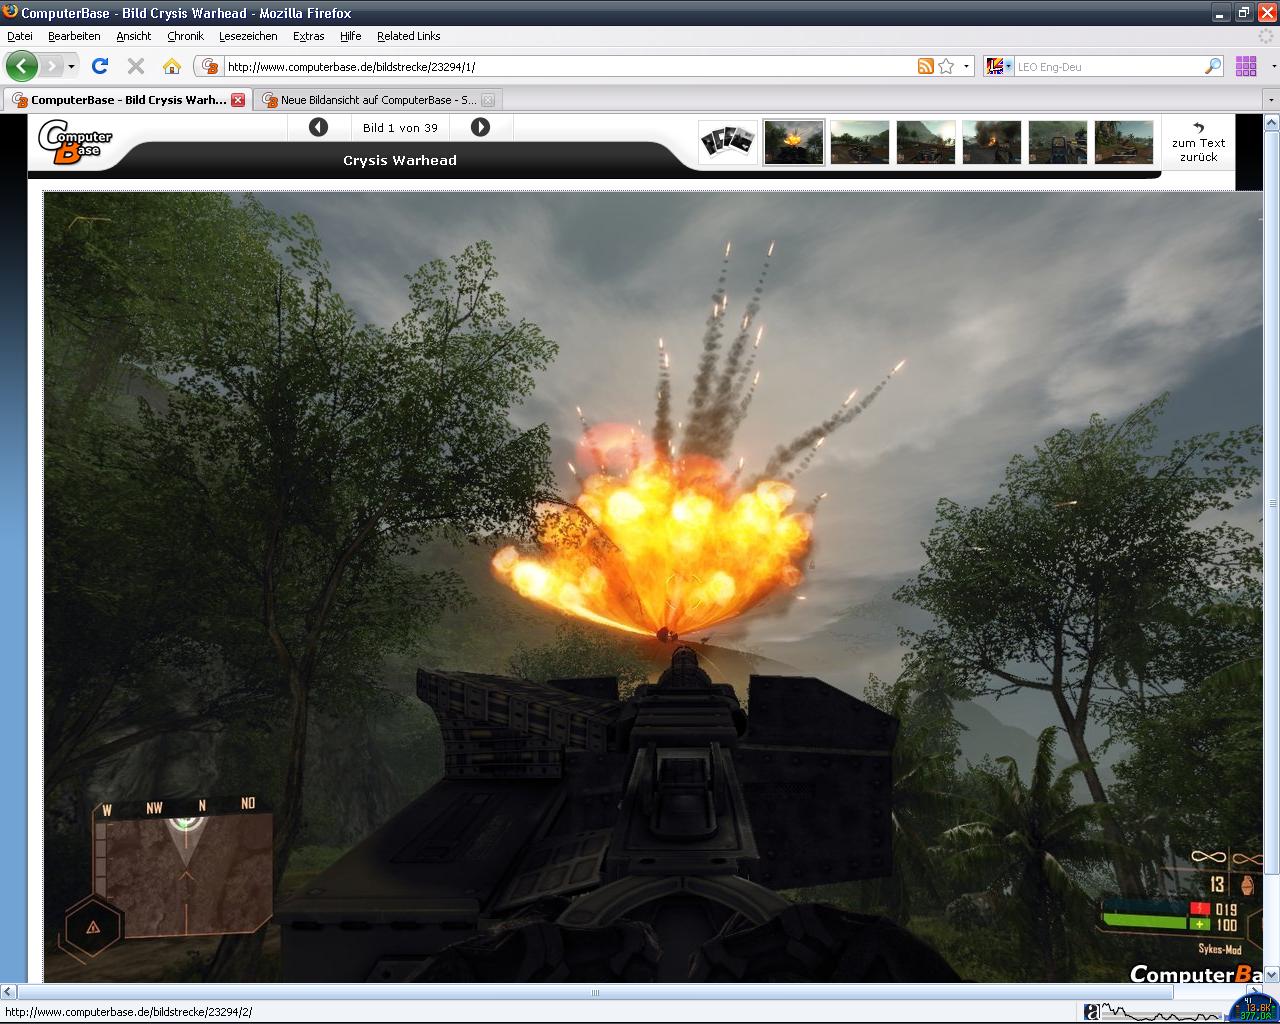Click the horizontal scrollbar thumb

[x=596, y=992]
